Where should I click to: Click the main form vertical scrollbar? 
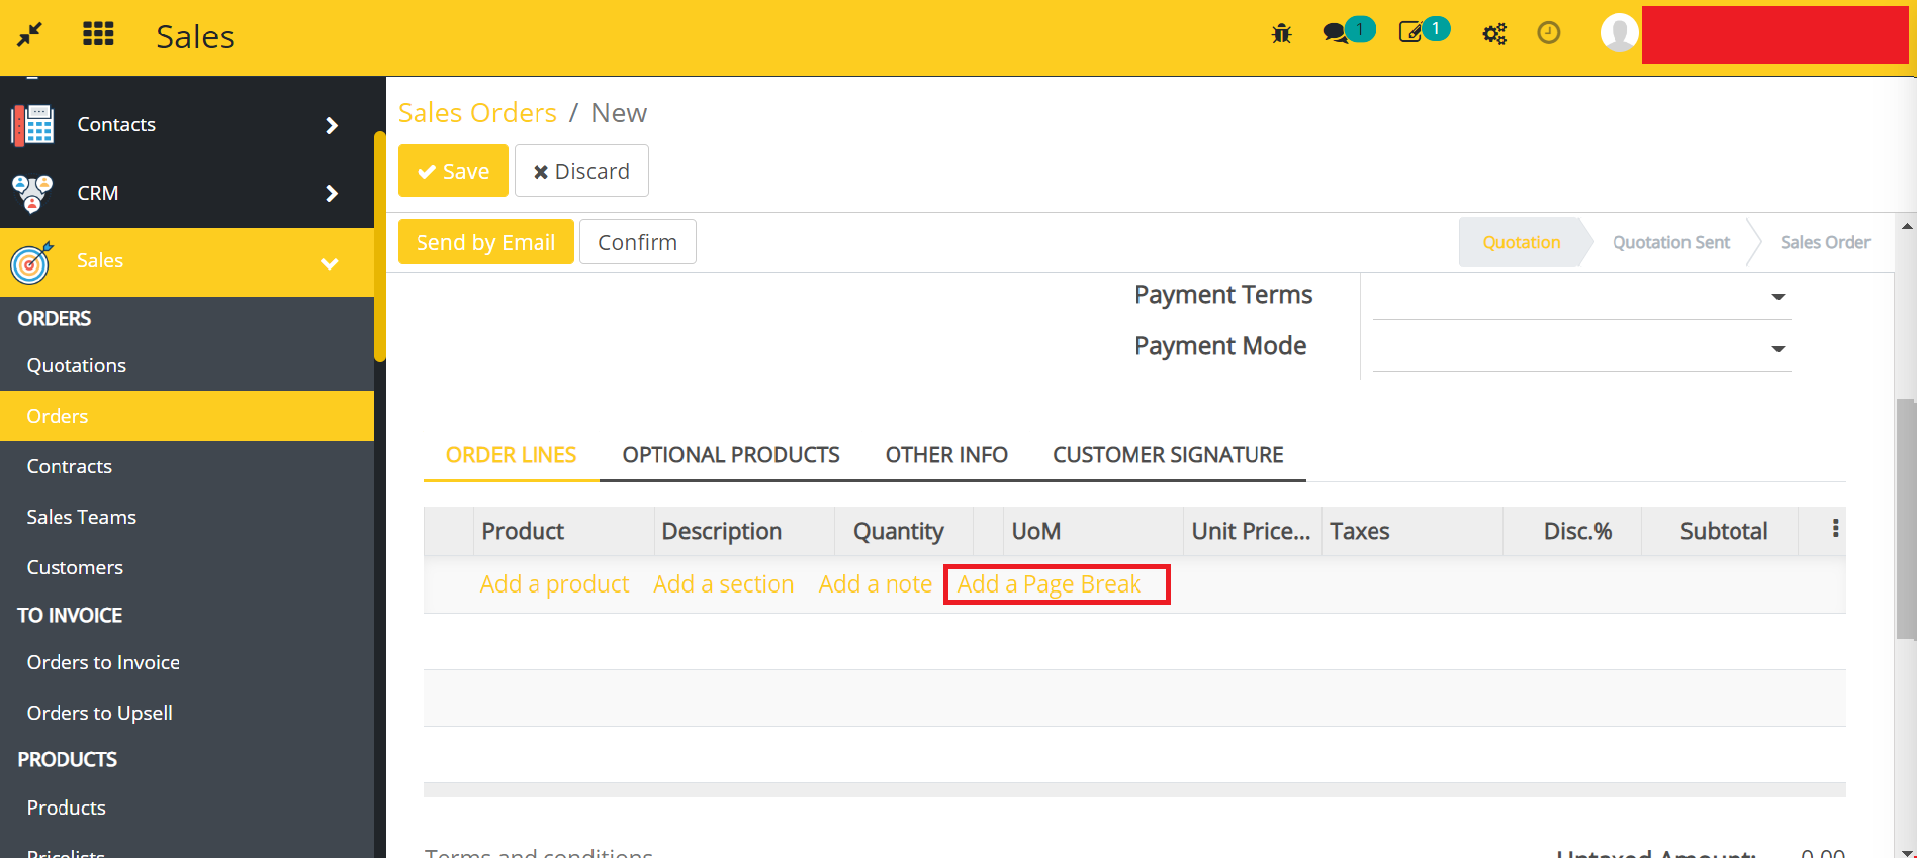pos(1905,520)
